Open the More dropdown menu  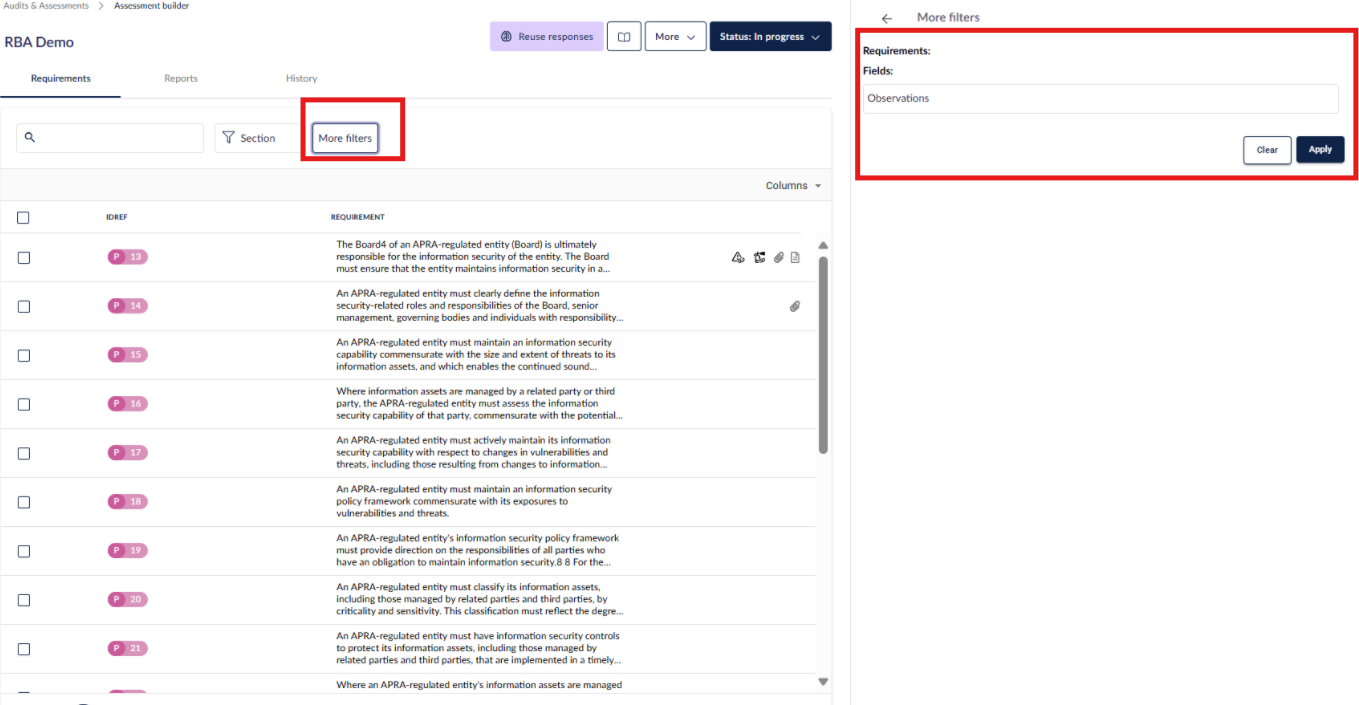pyautogui.click(x=675, y=37)
